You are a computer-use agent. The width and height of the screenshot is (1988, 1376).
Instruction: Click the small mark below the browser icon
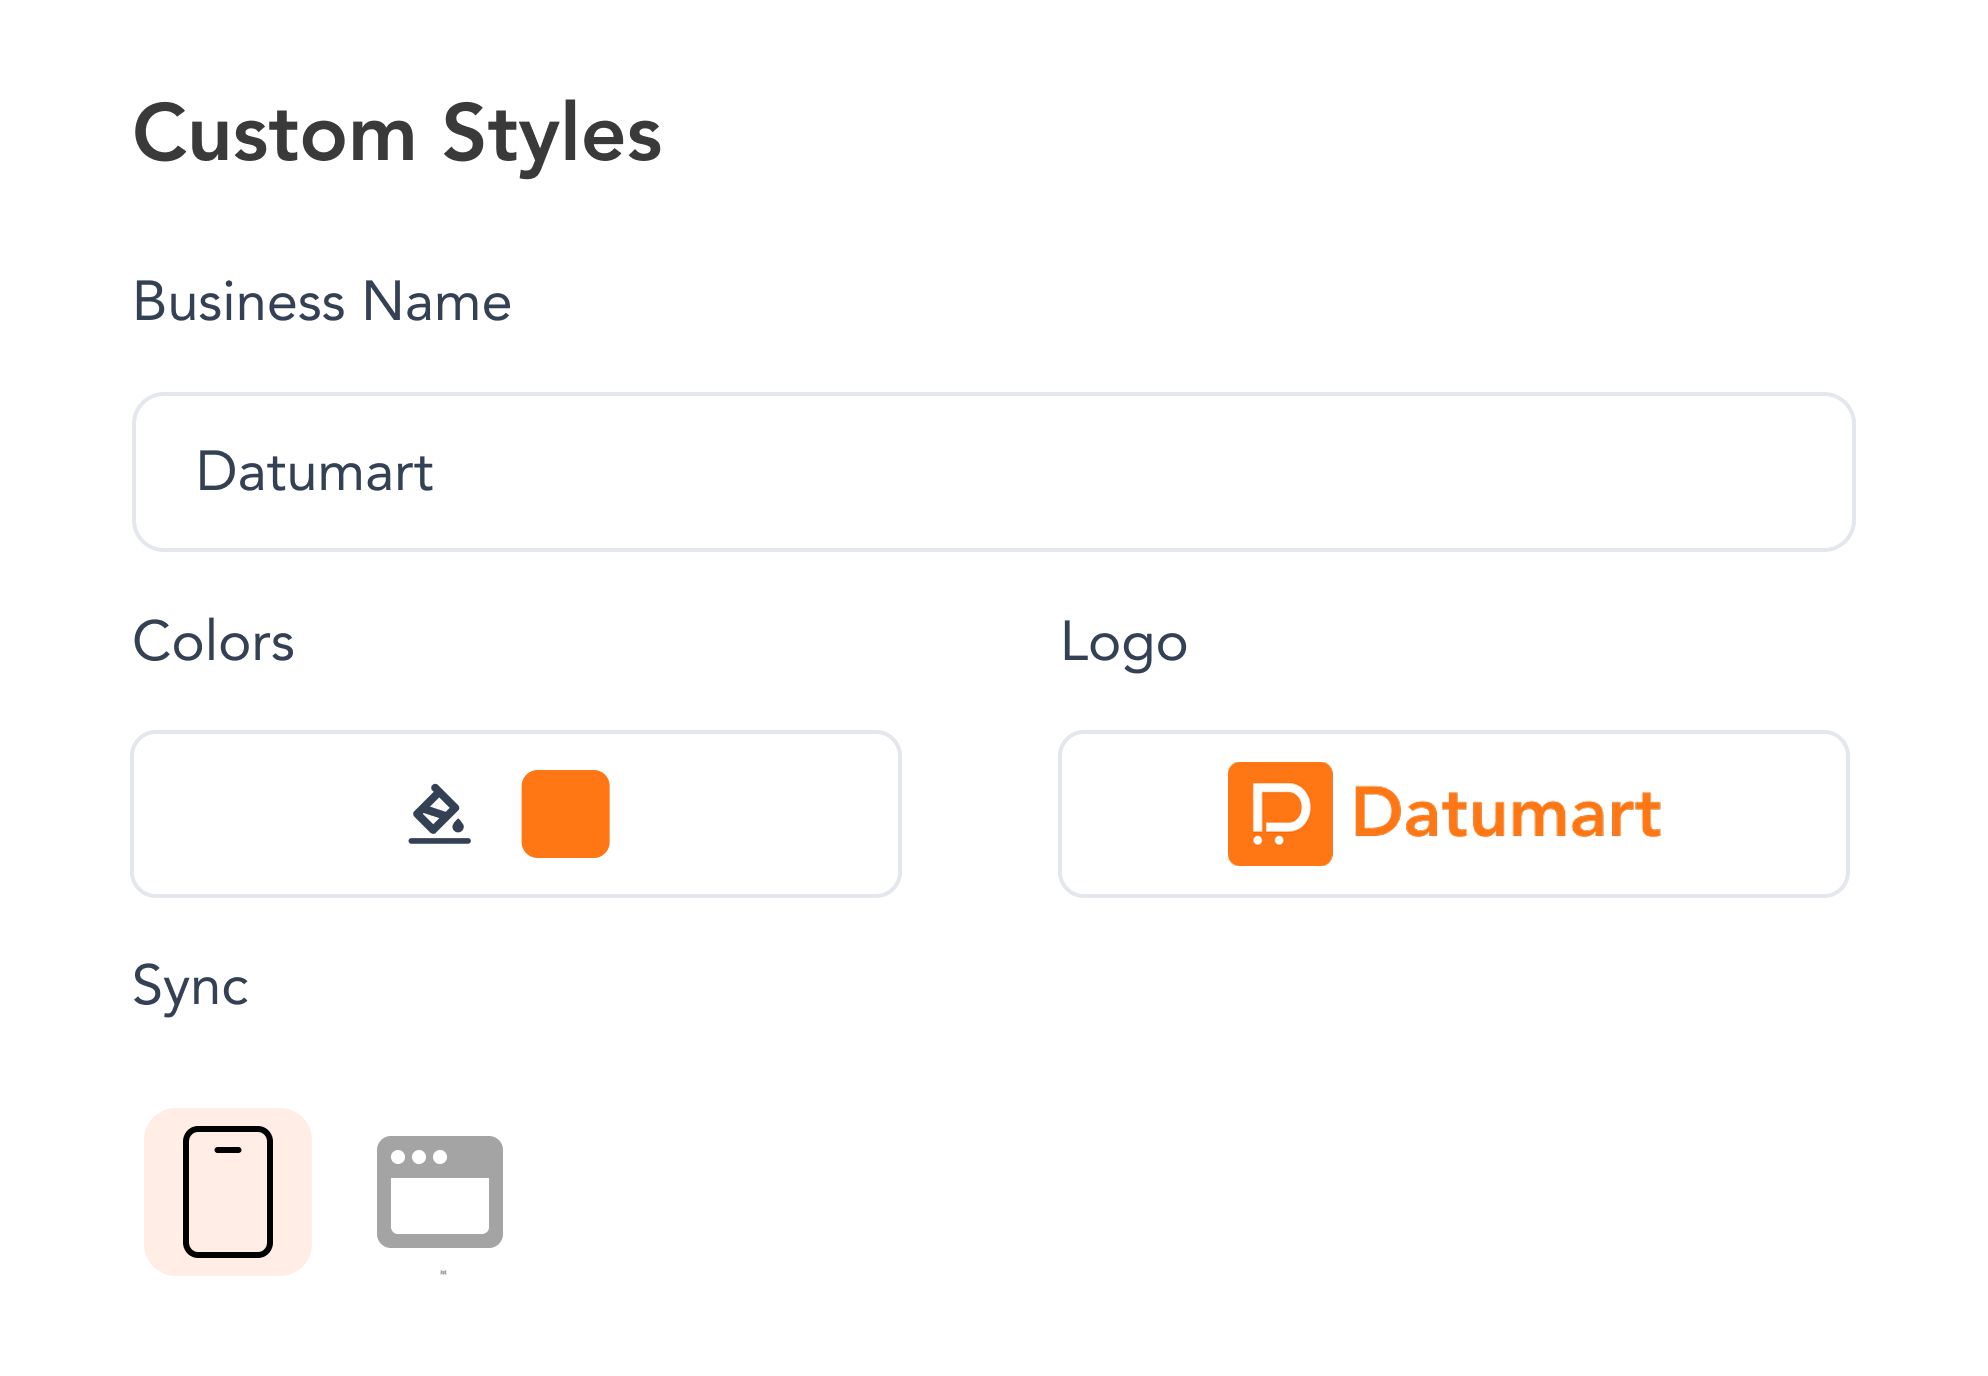(x=443, y=1273)
